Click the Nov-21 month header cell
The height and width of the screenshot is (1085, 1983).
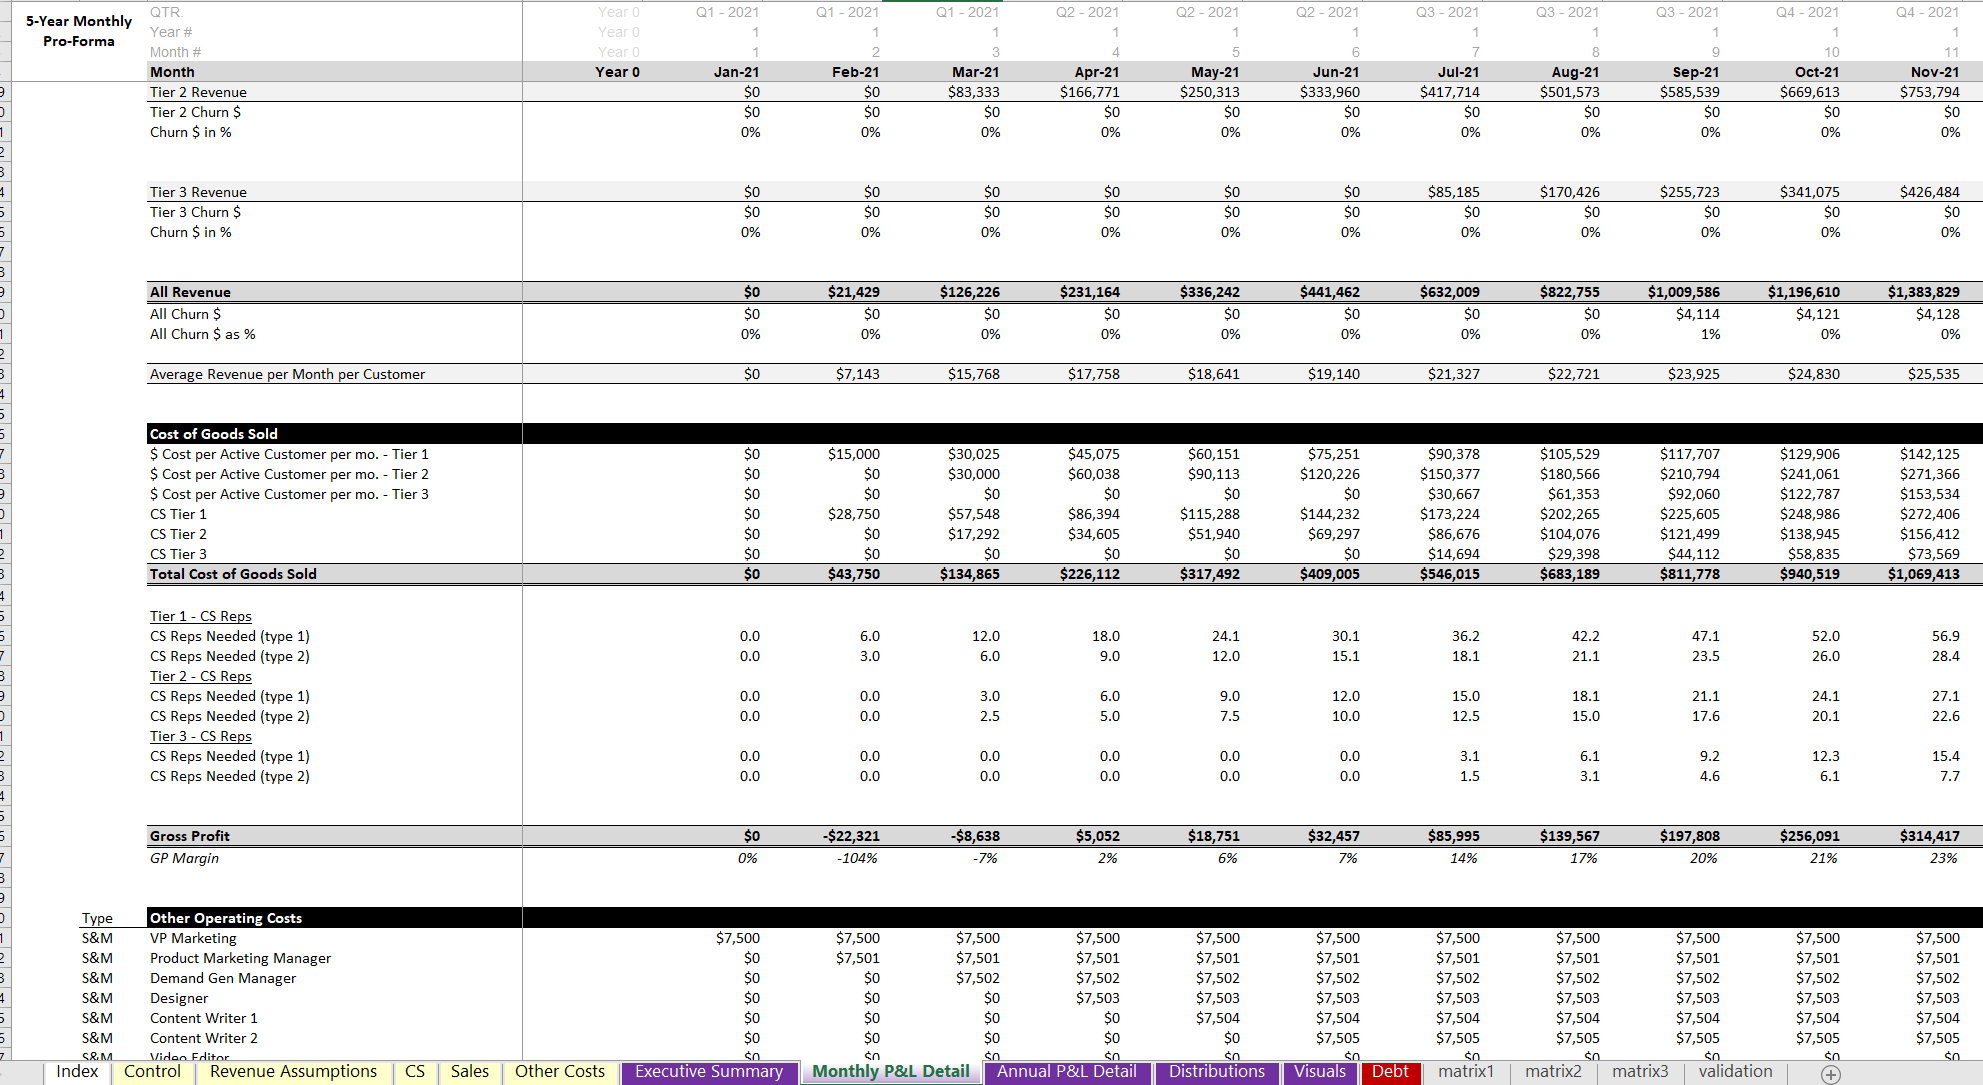coord(1935,72)
